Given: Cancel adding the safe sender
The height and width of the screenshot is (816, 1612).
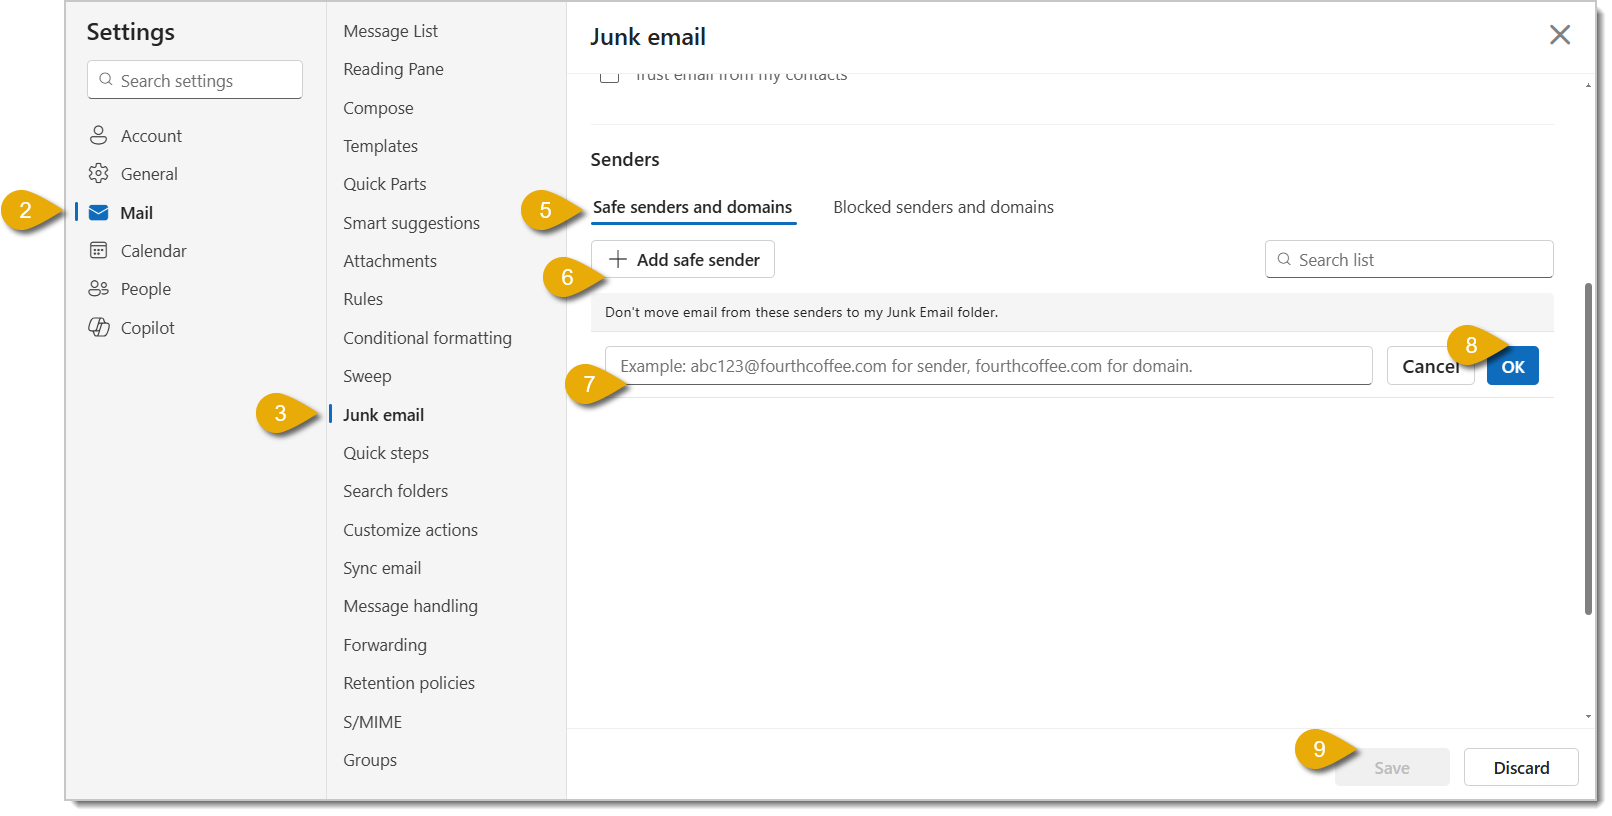Looking at the screenshot, I should pos(1430,366).
